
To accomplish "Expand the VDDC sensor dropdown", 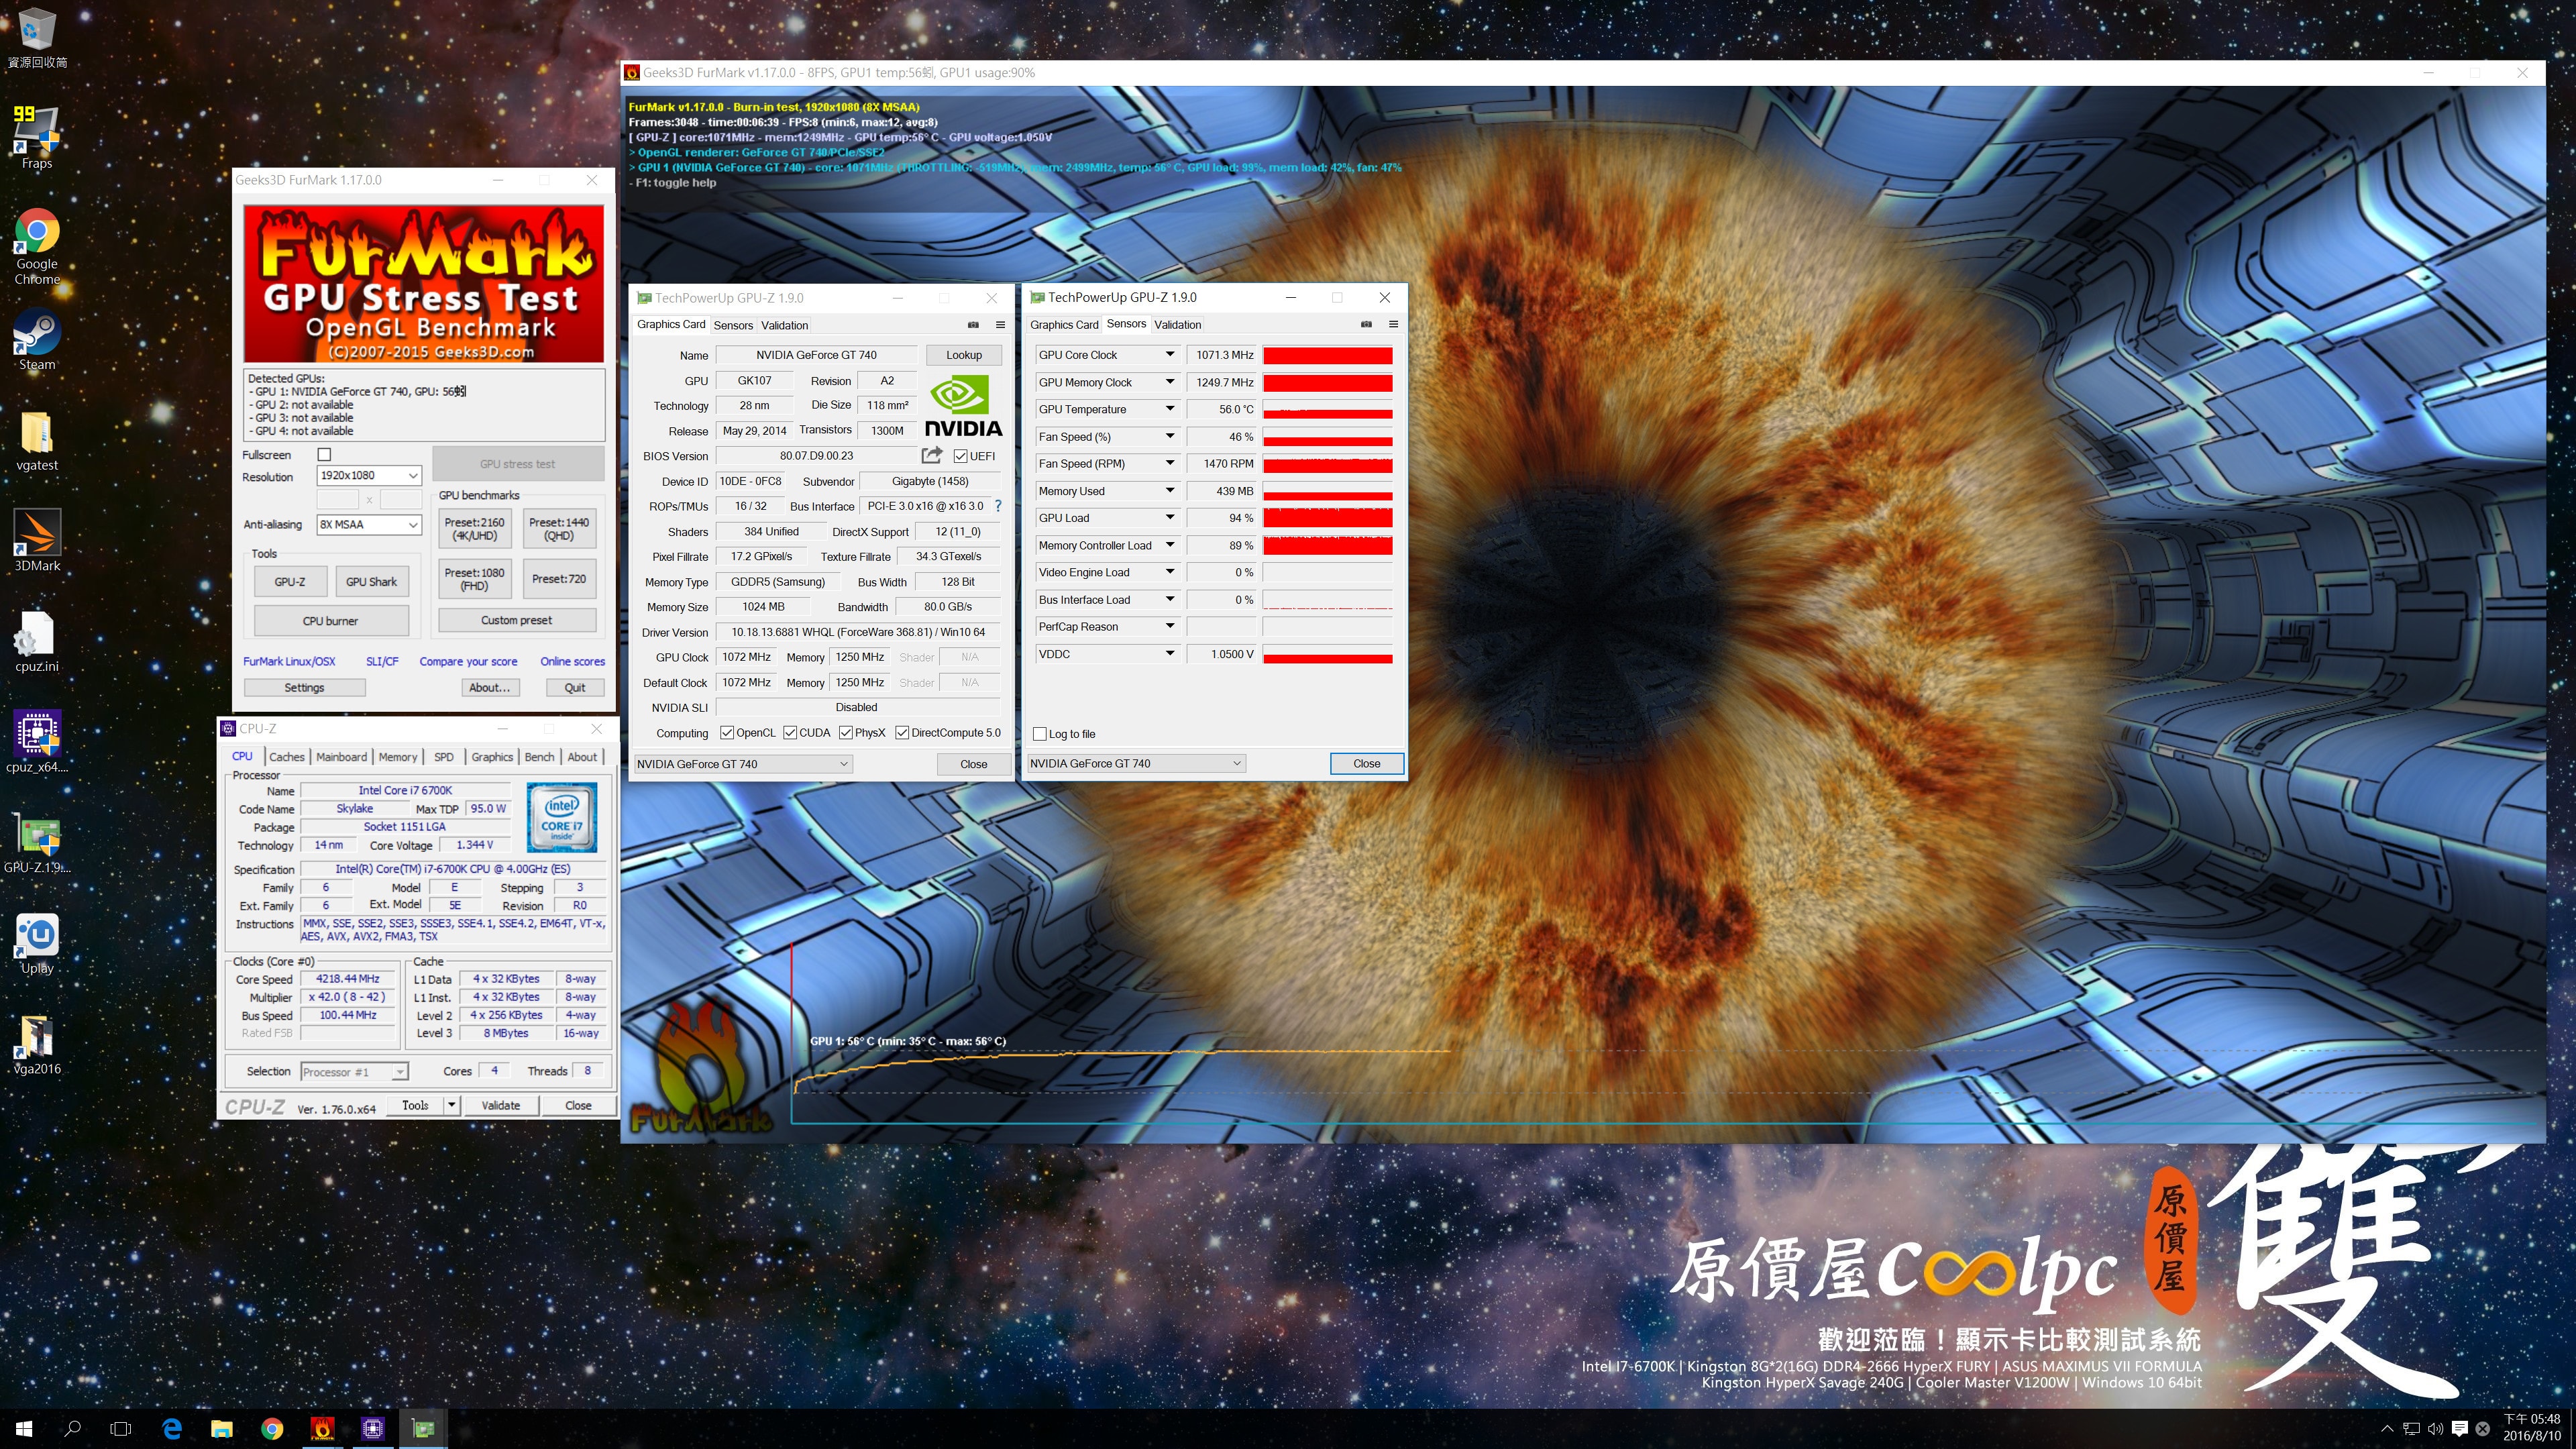I will point(1169,654).
